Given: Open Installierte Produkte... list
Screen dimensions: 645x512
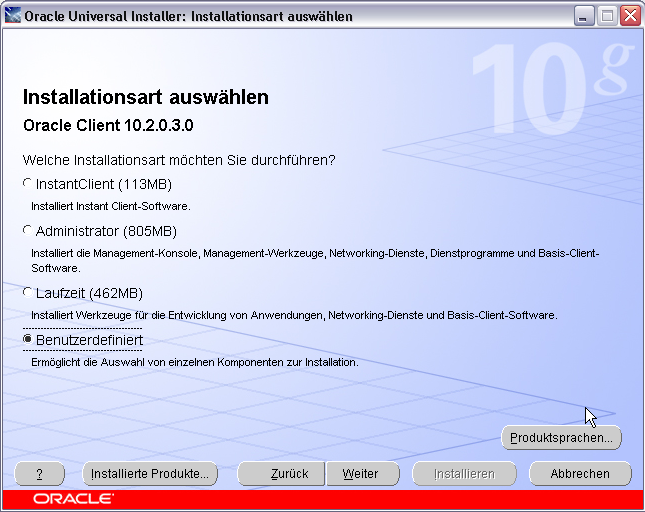Looking at the screenshot, I should [x=150, y=474].
